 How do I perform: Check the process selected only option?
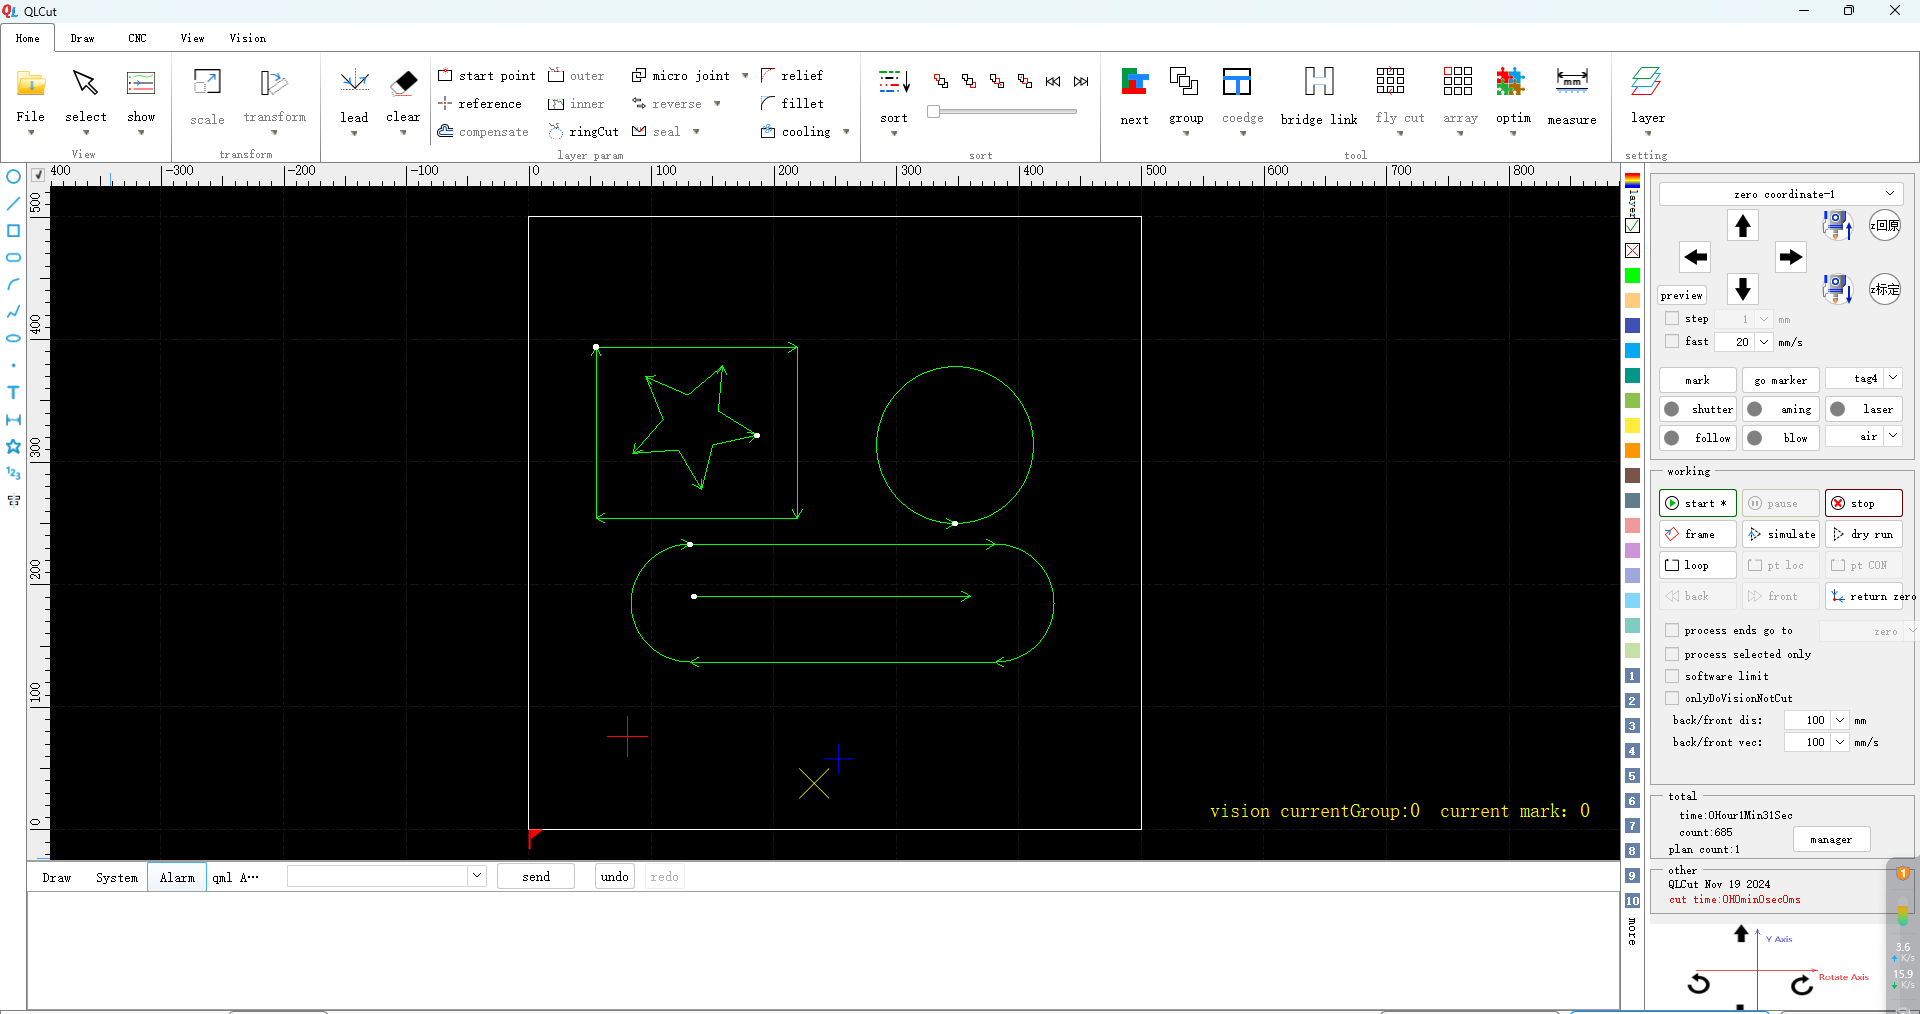tap(1672, 654)
